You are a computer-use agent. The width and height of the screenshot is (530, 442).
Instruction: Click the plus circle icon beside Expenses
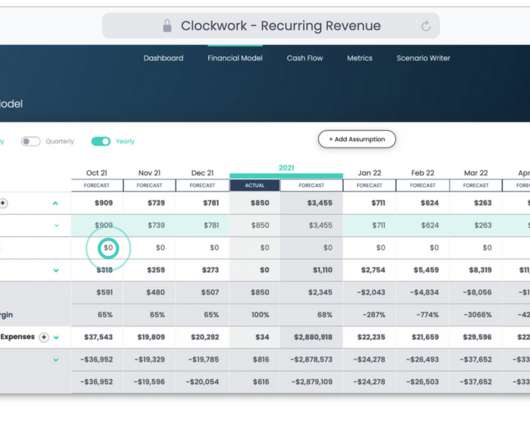pyautogui.click(x=44, y=337)
